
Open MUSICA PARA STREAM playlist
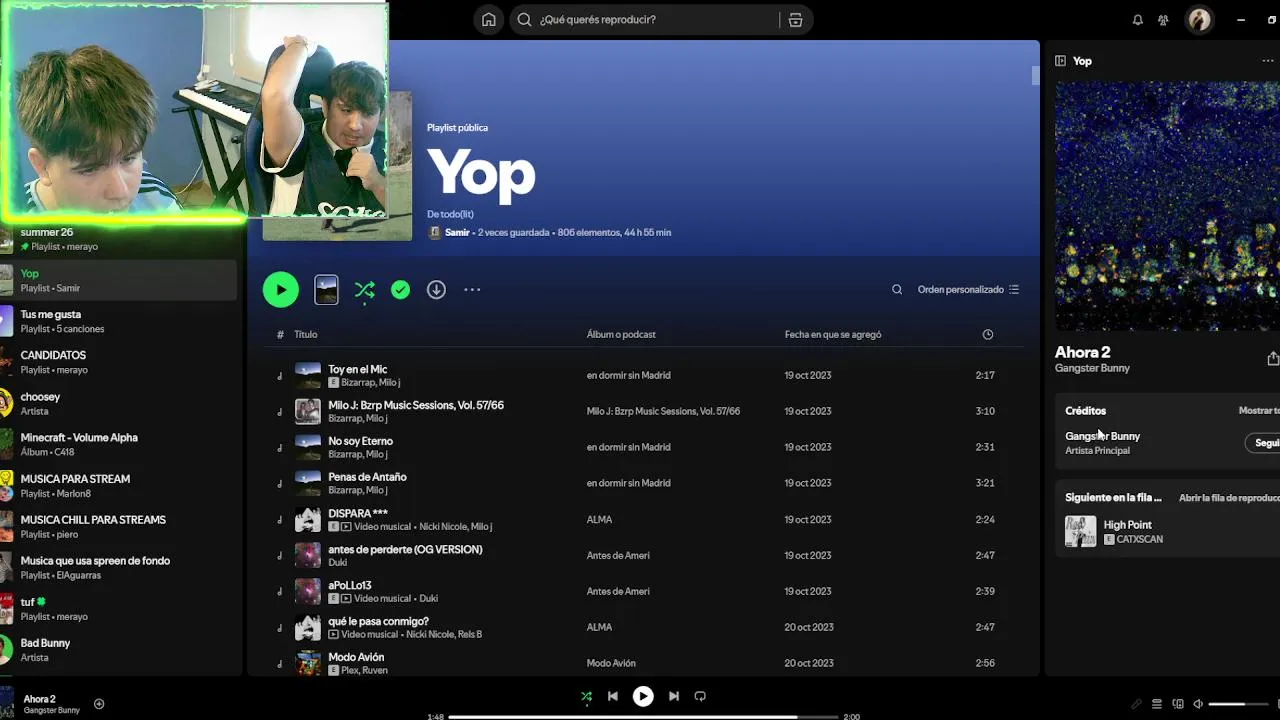pyautogui.click(x=120, y=485)
